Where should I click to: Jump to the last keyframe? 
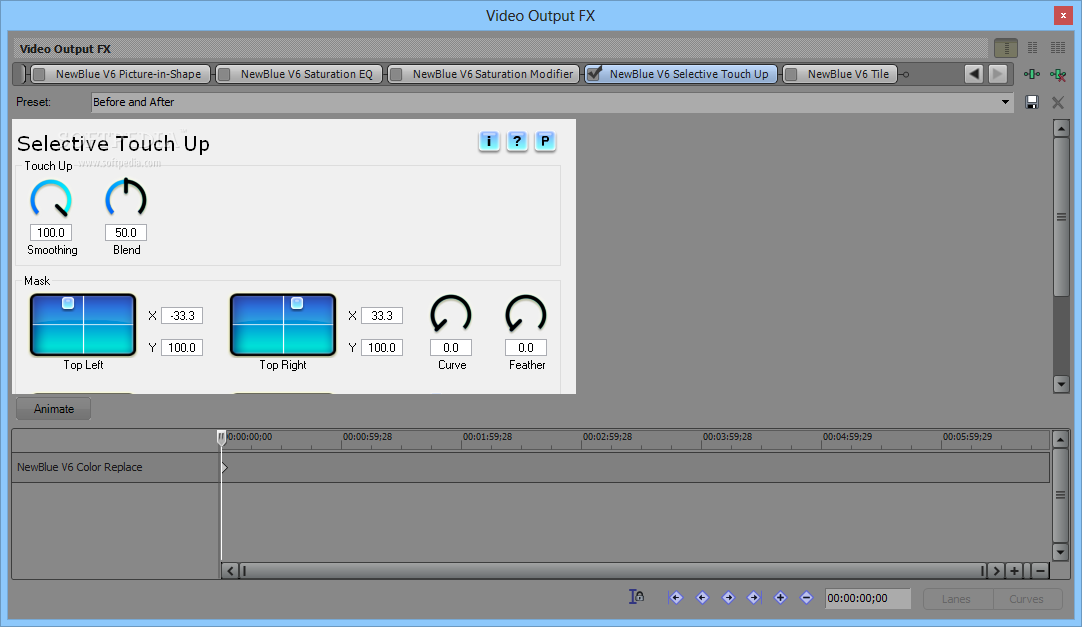pos(754,597)
